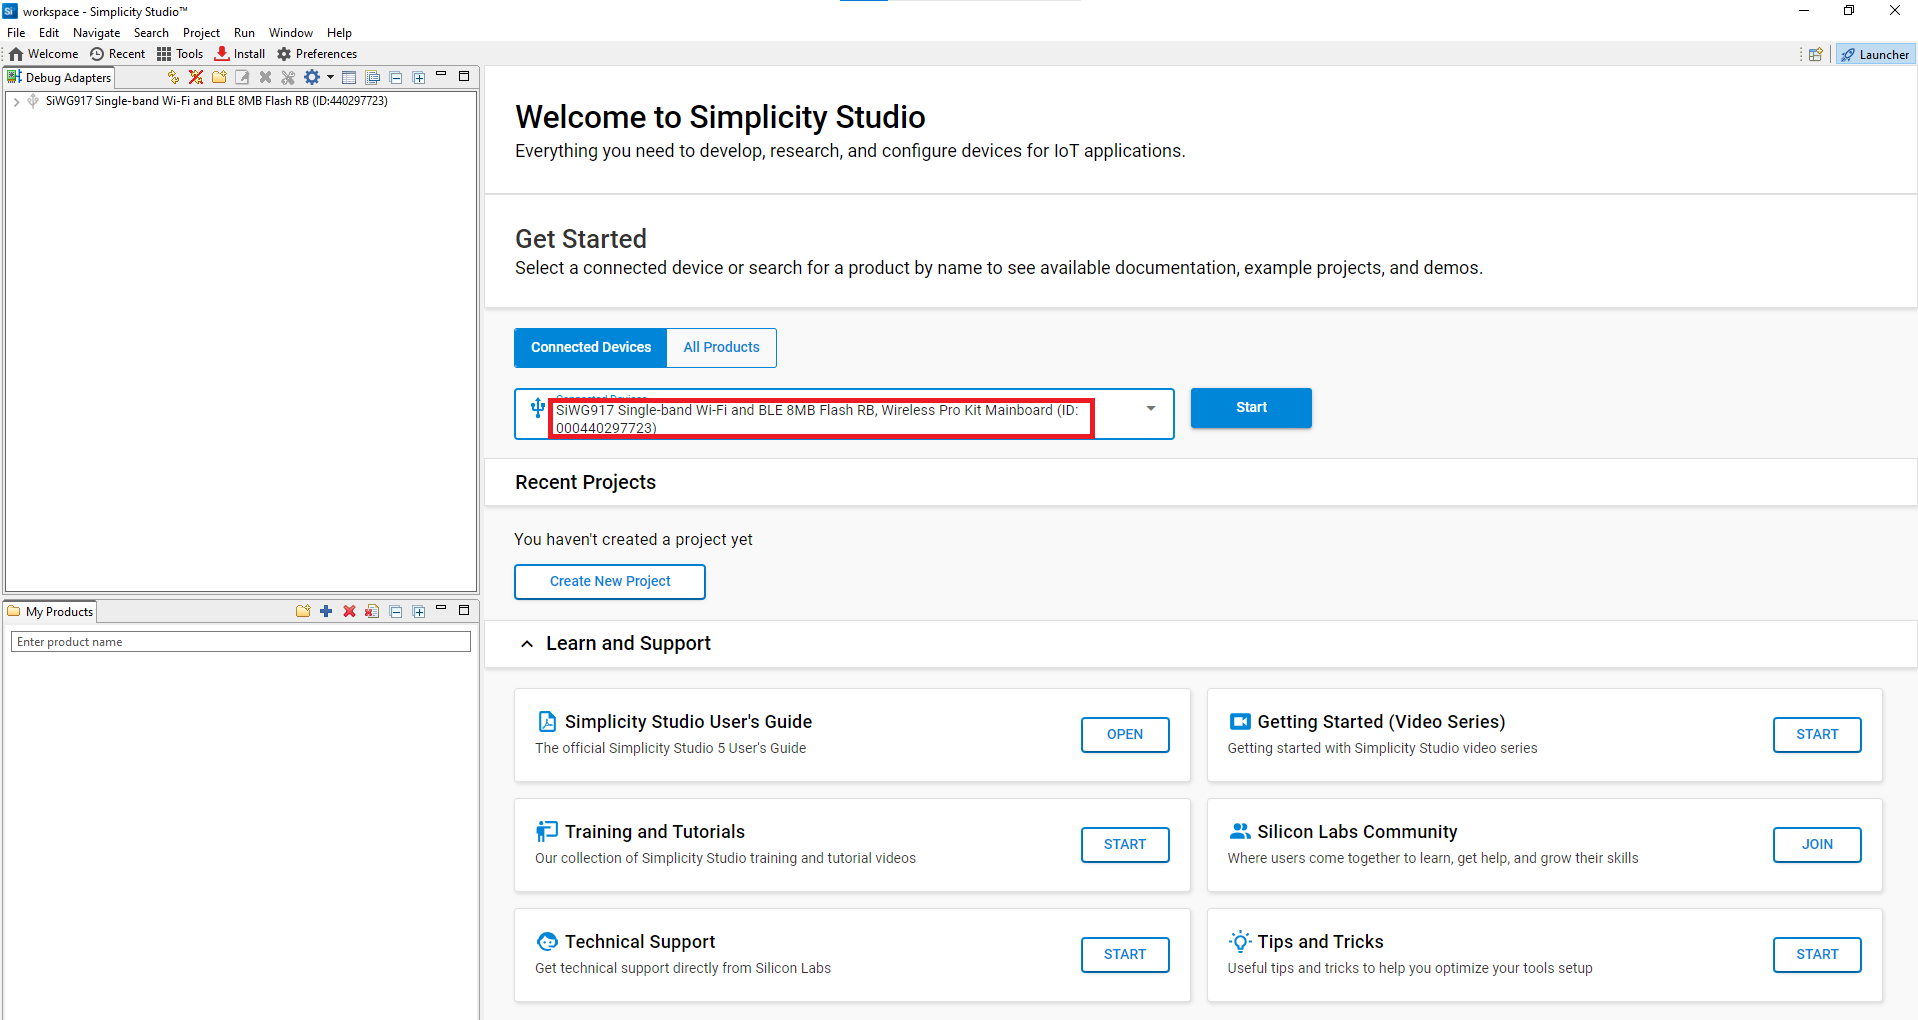Refresh the Debug Adapters list
The image size is (1918, 1020).
coord(173,77)
